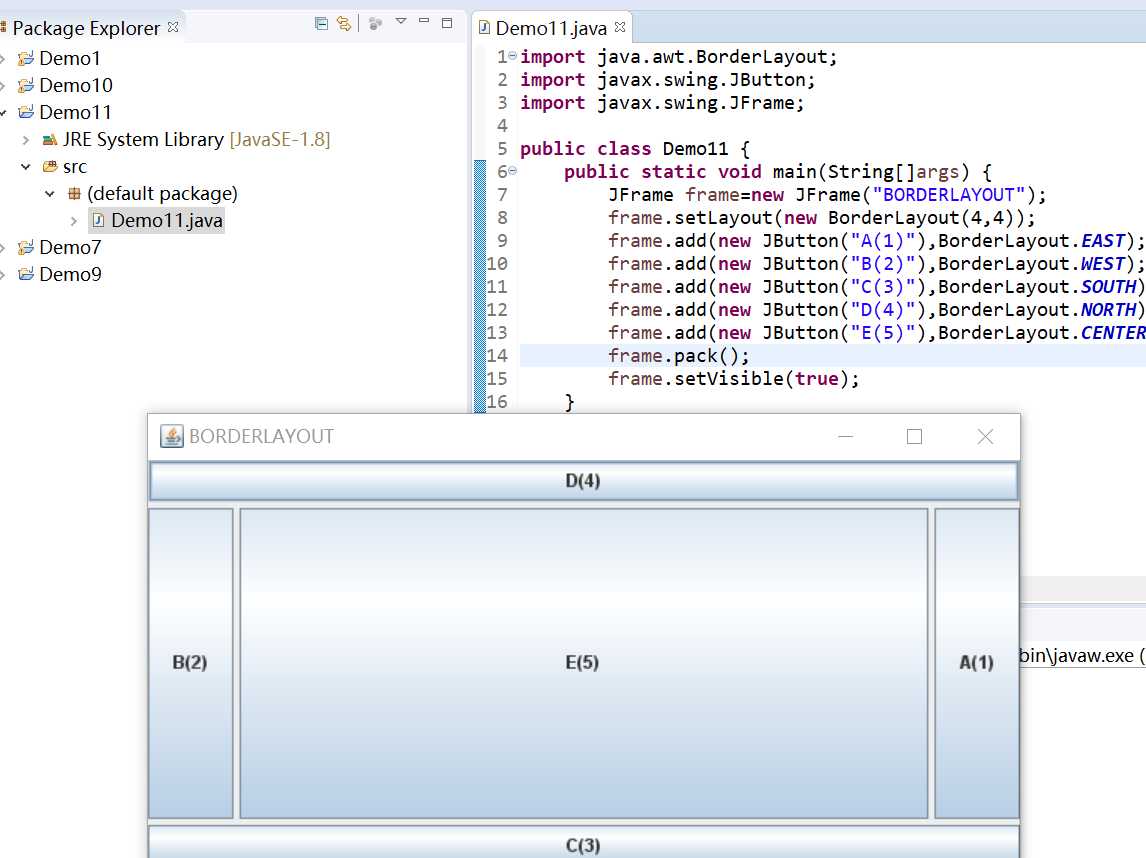Collapse the Demo11 project

point(3,113)
